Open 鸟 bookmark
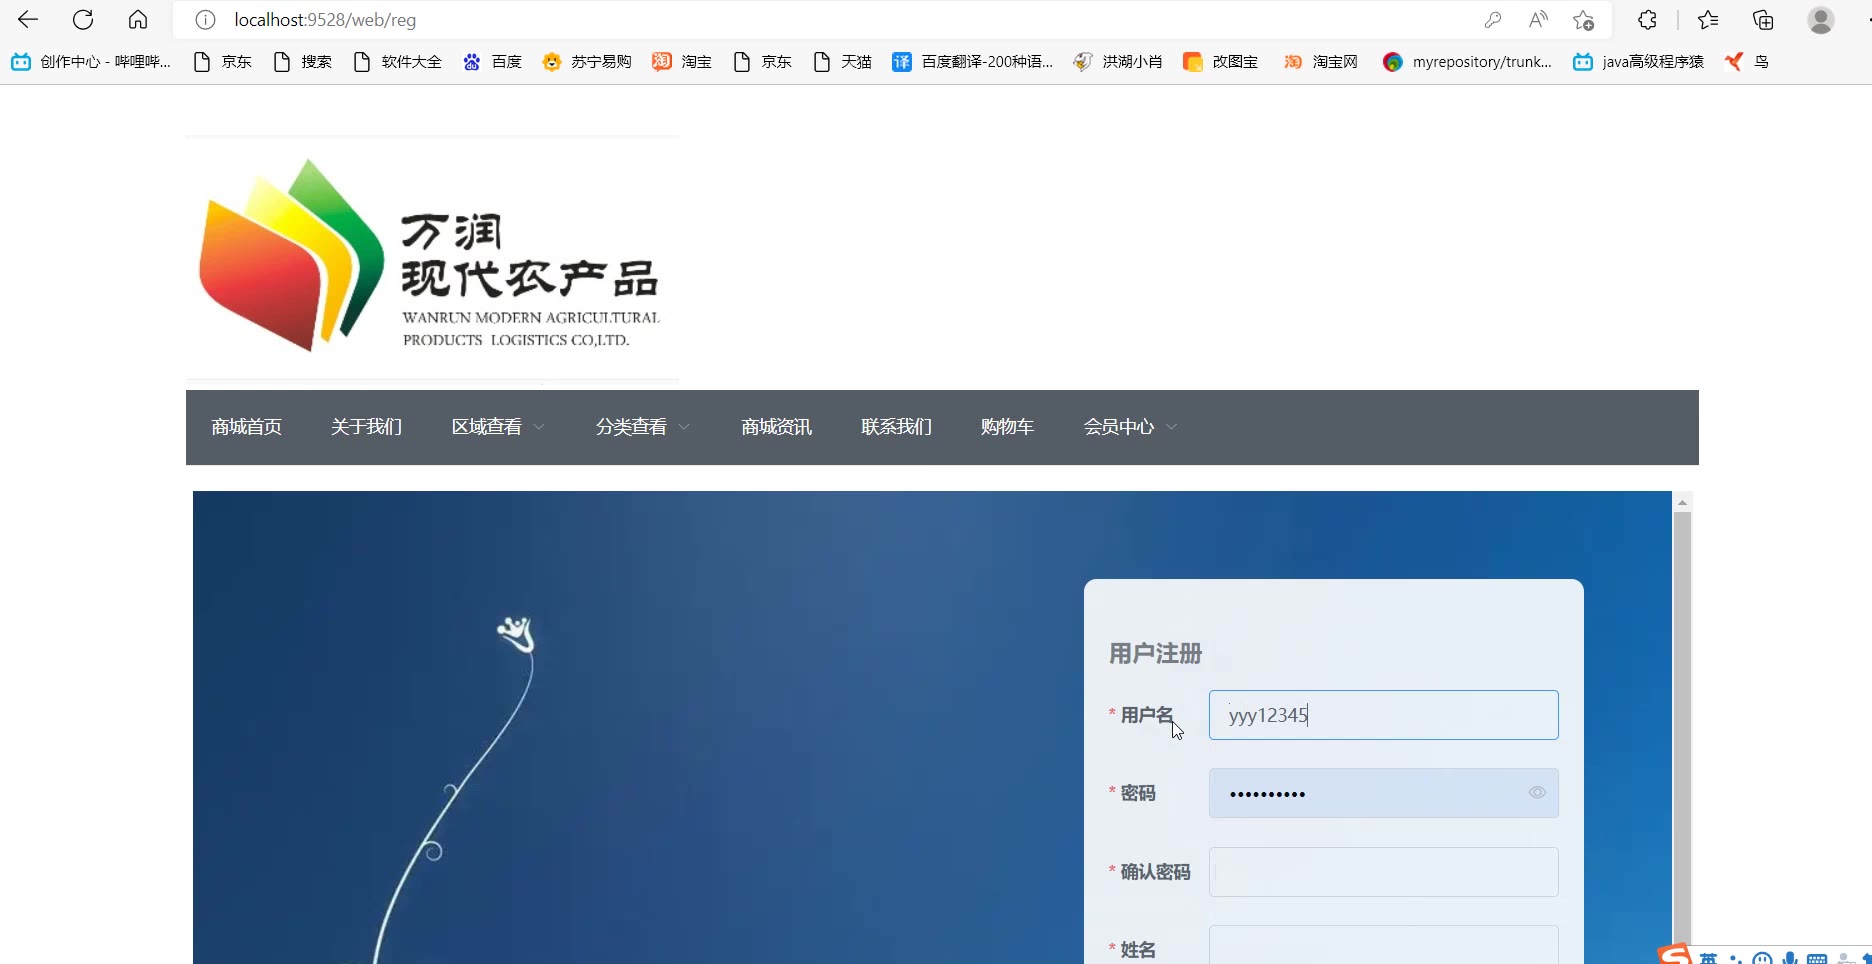1872x964 pixels. pos(1747,62)
